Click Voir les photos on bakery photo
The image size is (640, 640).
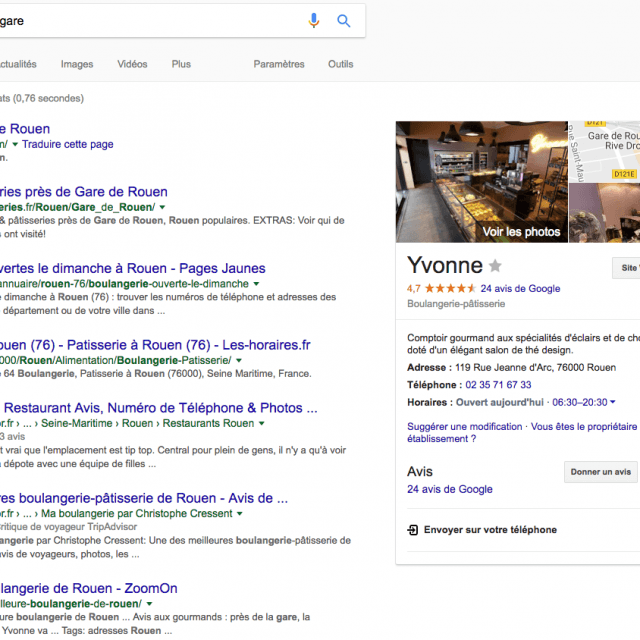pyautogui.click(x=521, y=232)
